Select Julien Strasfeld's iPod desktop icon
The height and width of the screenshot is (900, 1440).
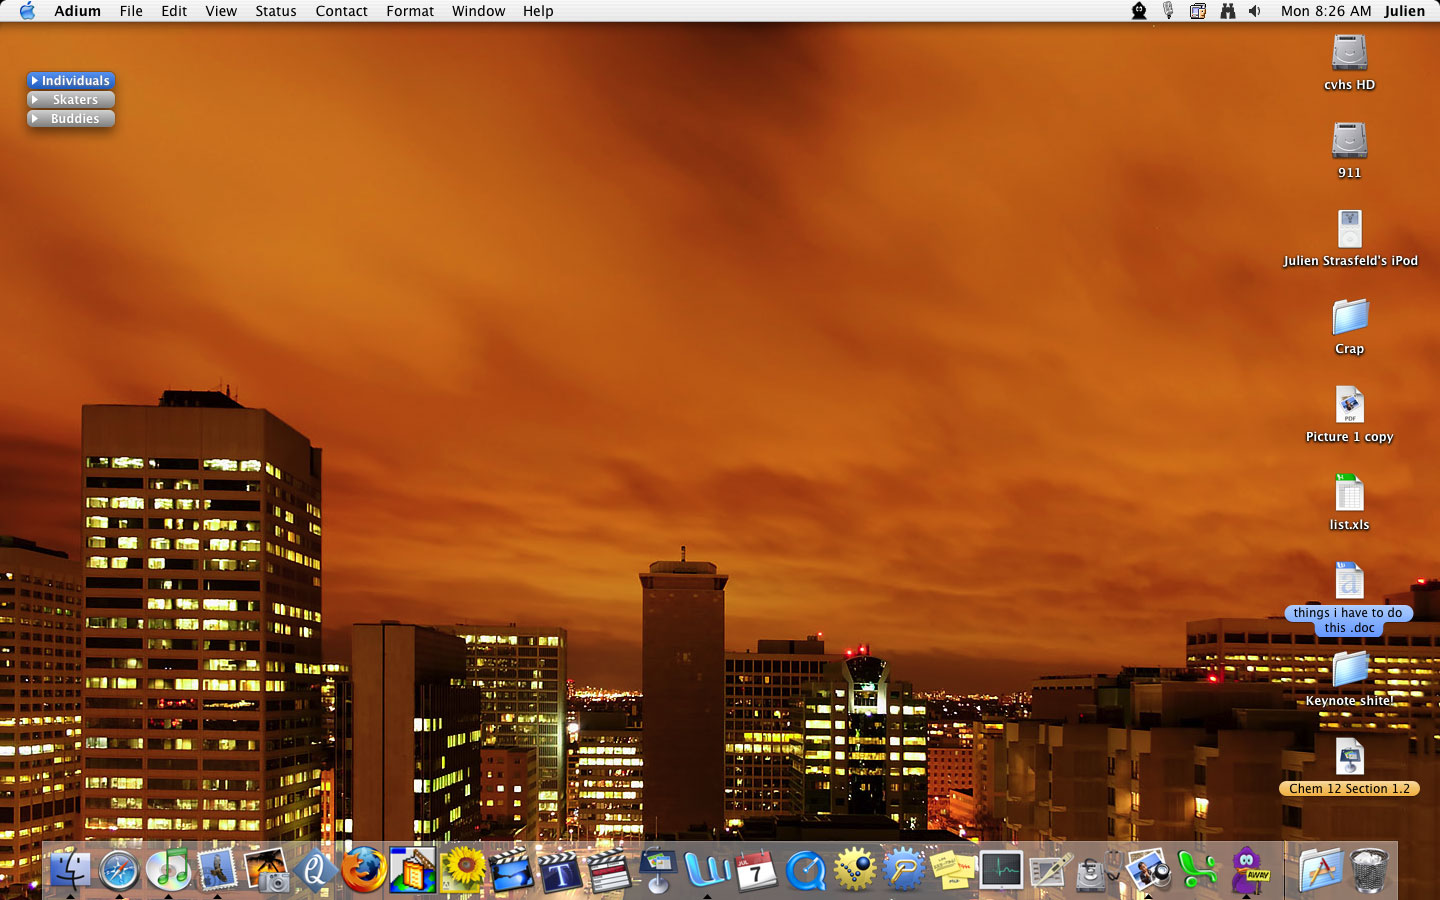pos(1350,229)
